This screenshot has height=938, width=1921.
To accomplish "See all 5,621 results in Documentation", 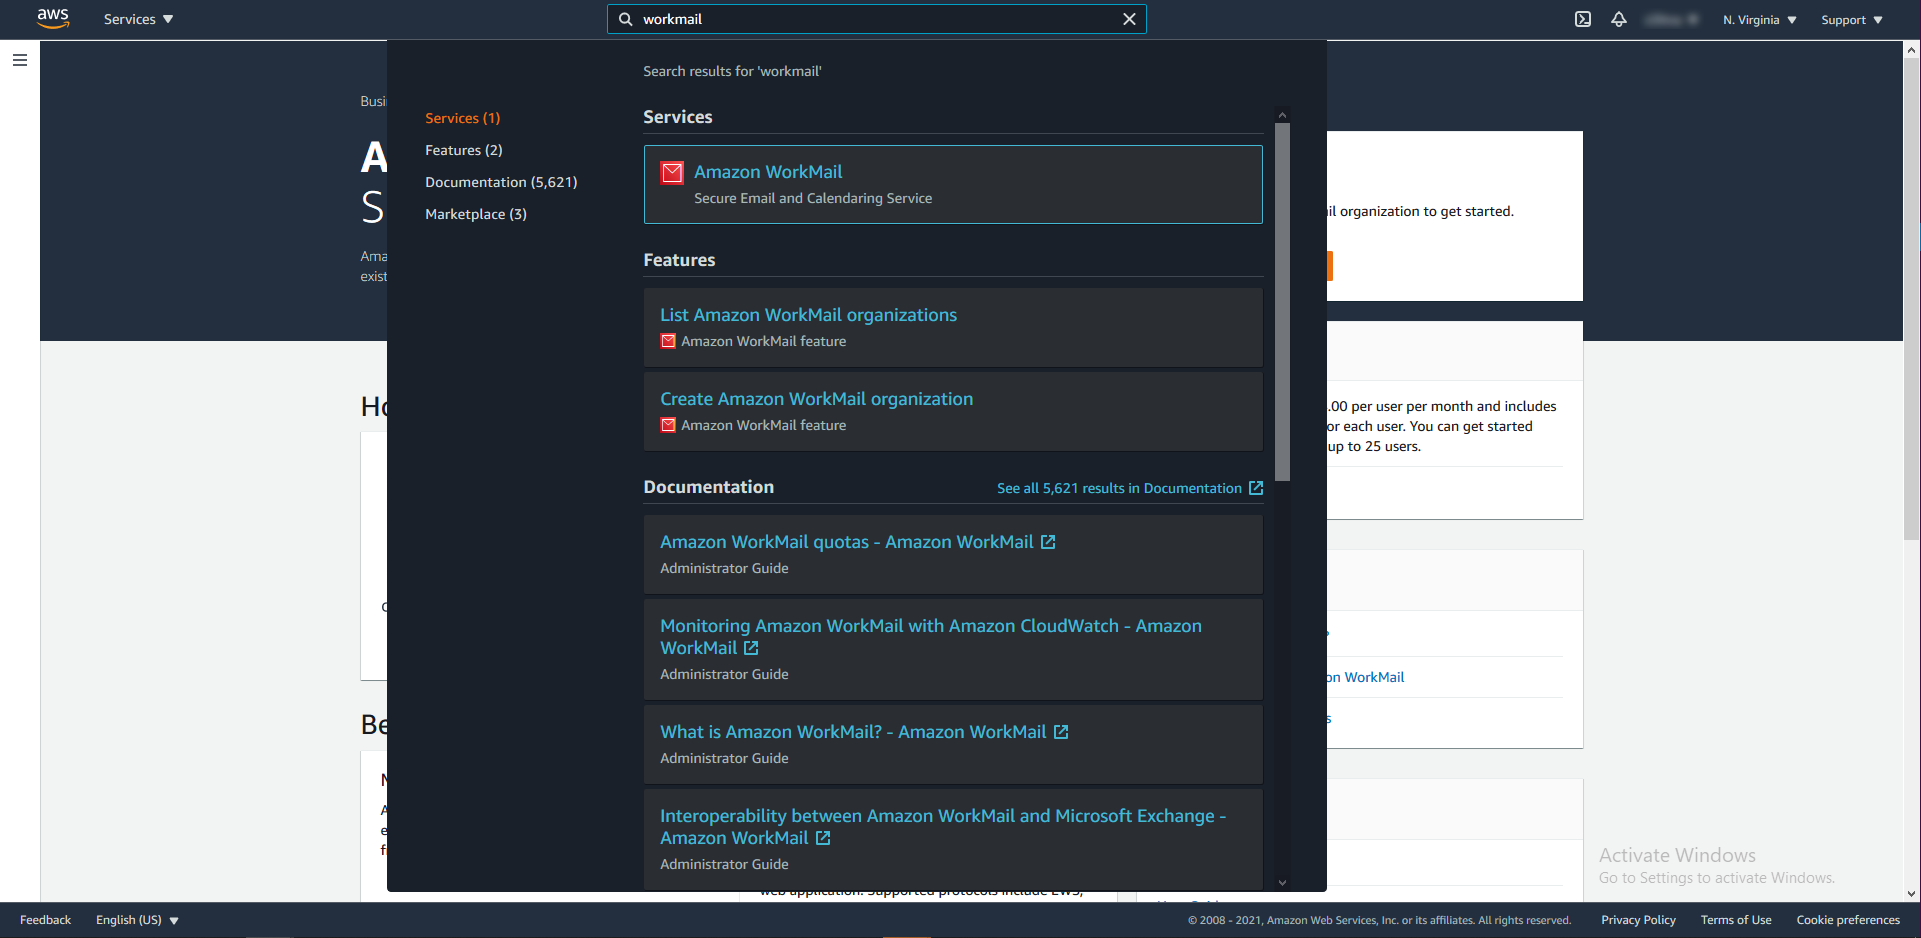I will coord(1130,488).
